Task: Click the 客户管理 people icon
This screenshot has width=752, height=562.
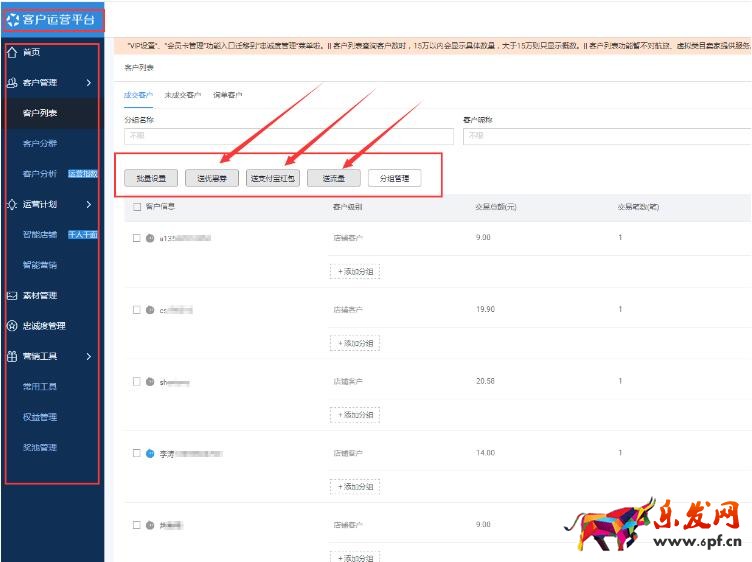Action: (x=12, y=83)
